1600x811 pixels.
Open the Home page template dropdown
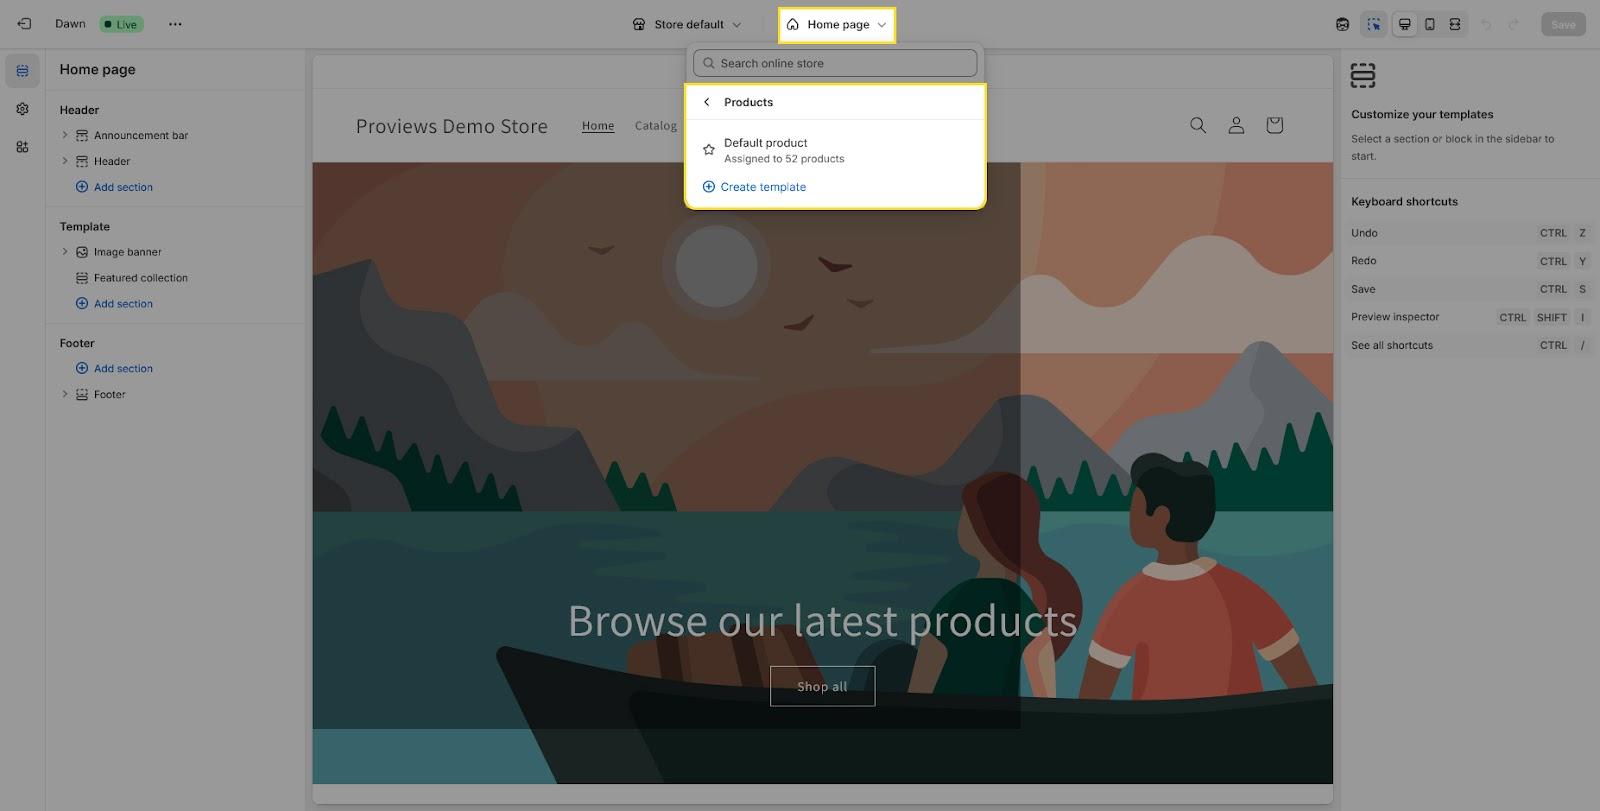click(x=836, y=25)
